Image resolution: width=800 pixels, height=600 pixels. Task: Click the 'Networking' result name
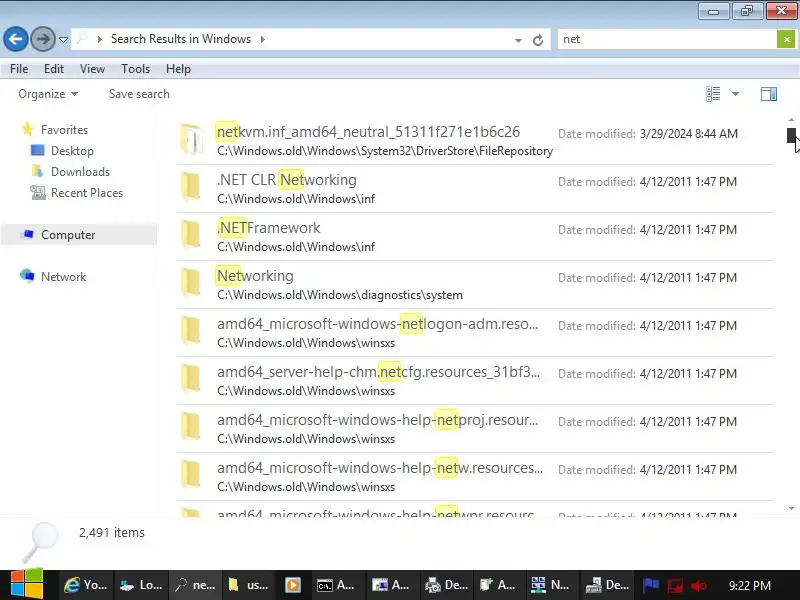pos(255,276)
